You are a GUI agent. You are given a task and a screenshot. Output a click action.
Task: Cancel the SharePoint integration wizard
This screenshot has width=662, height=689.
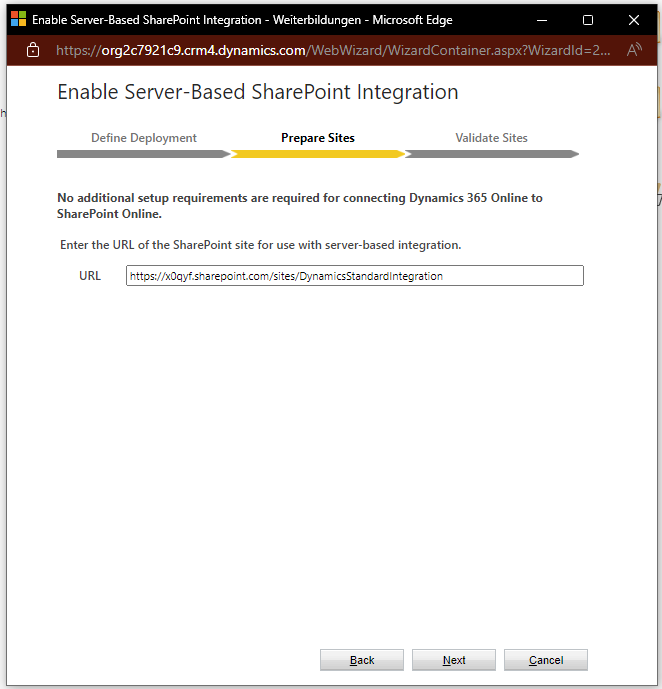pyautogui.click(x=546, y=660)
